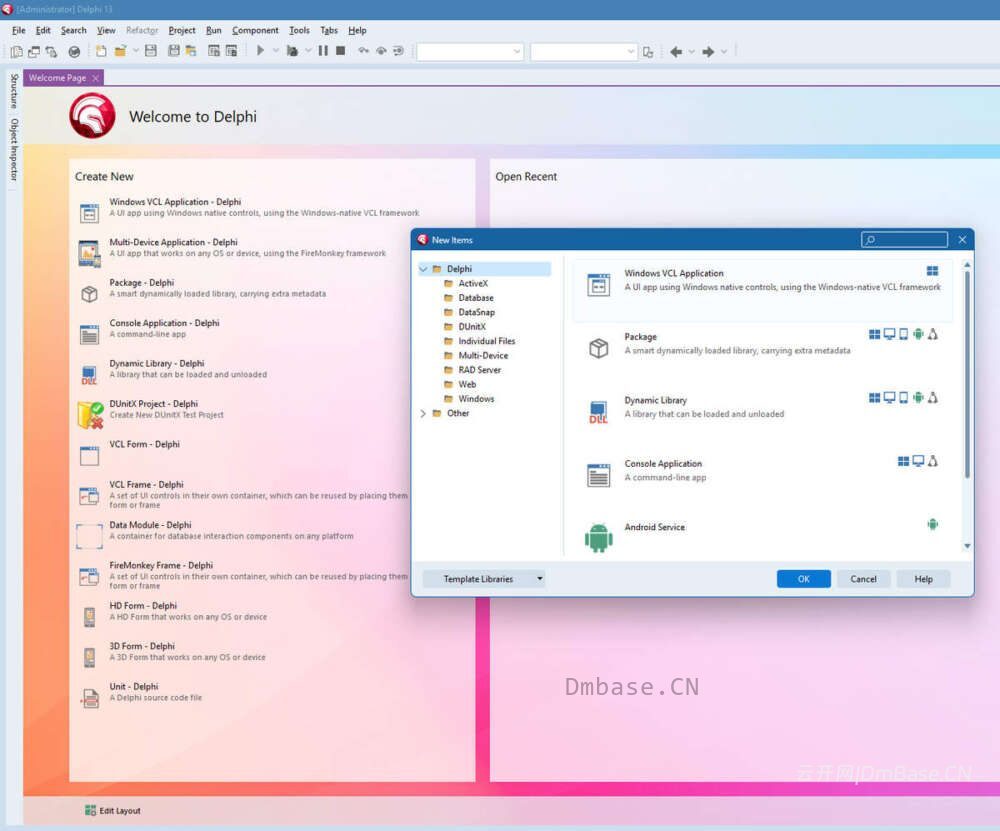
Task: Open the Run button dropdown arrow
Action: 276,51
